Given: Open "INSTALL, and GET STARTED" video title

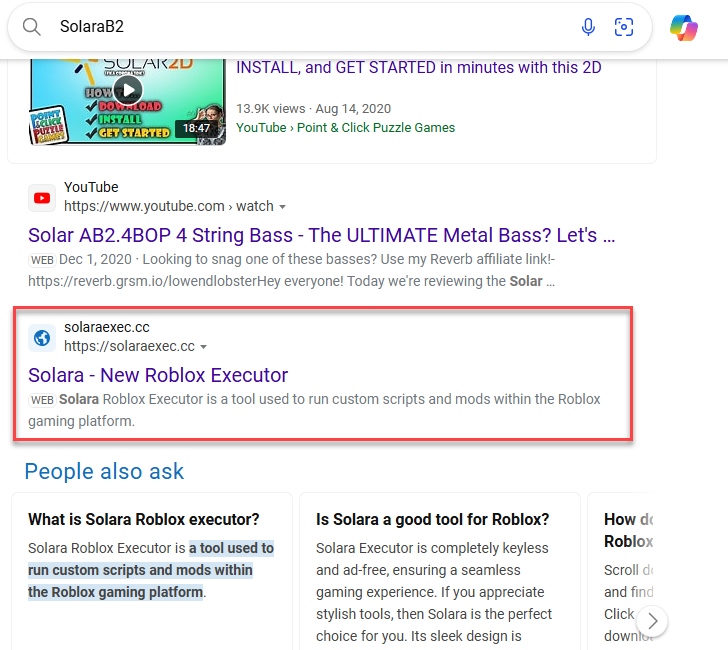Looking at the screenshot, I should pyautogui.click(x=418, y=68).
